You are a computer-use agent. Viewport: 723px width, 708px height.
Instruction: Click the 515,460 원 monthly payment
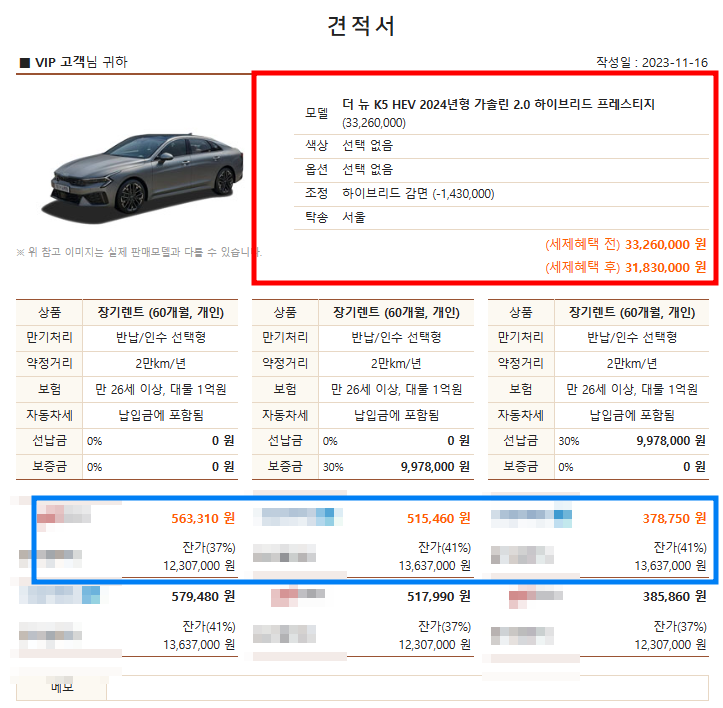click(439, 518)
